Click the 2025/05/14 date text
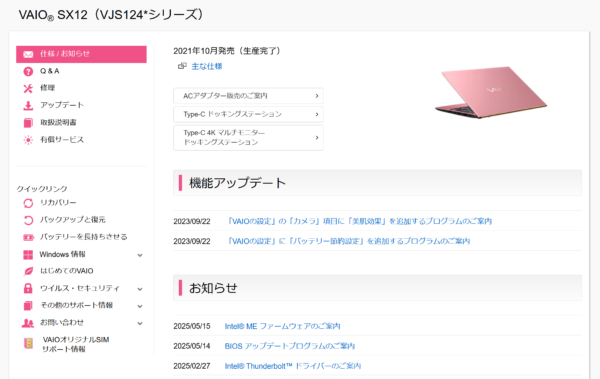The width and height of the screenshot is (600, 379). click(192, 346)
